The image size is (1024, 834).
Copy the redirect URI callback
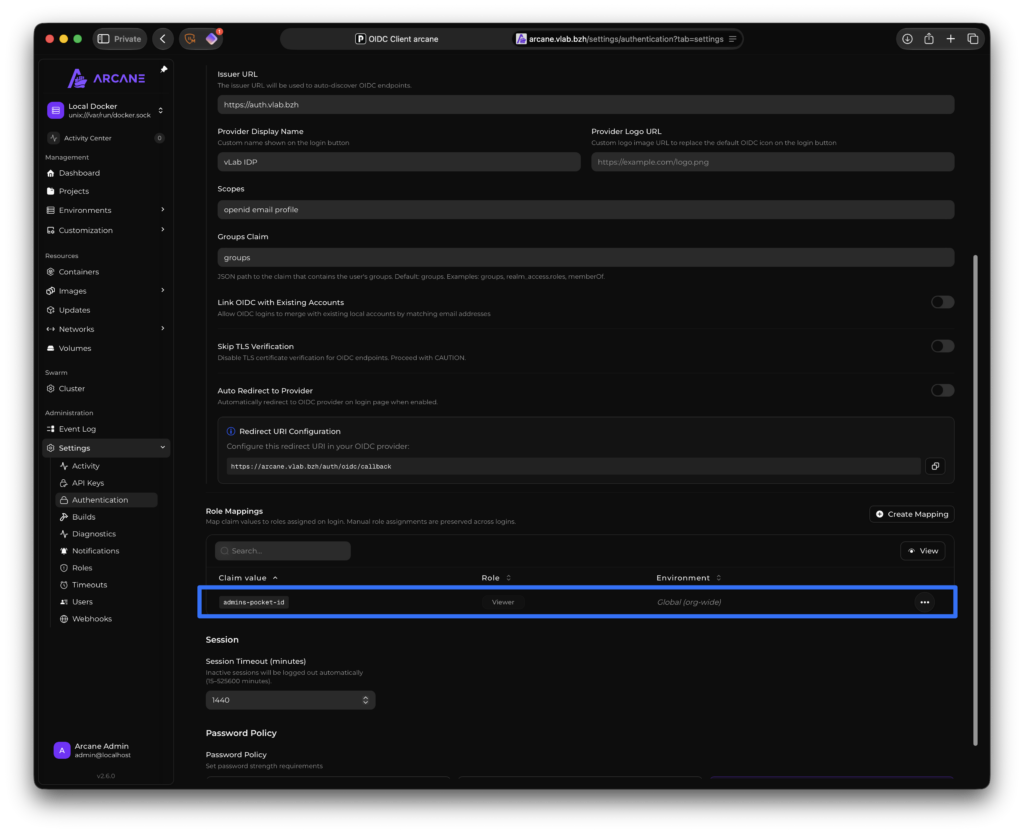pos(935,466)
